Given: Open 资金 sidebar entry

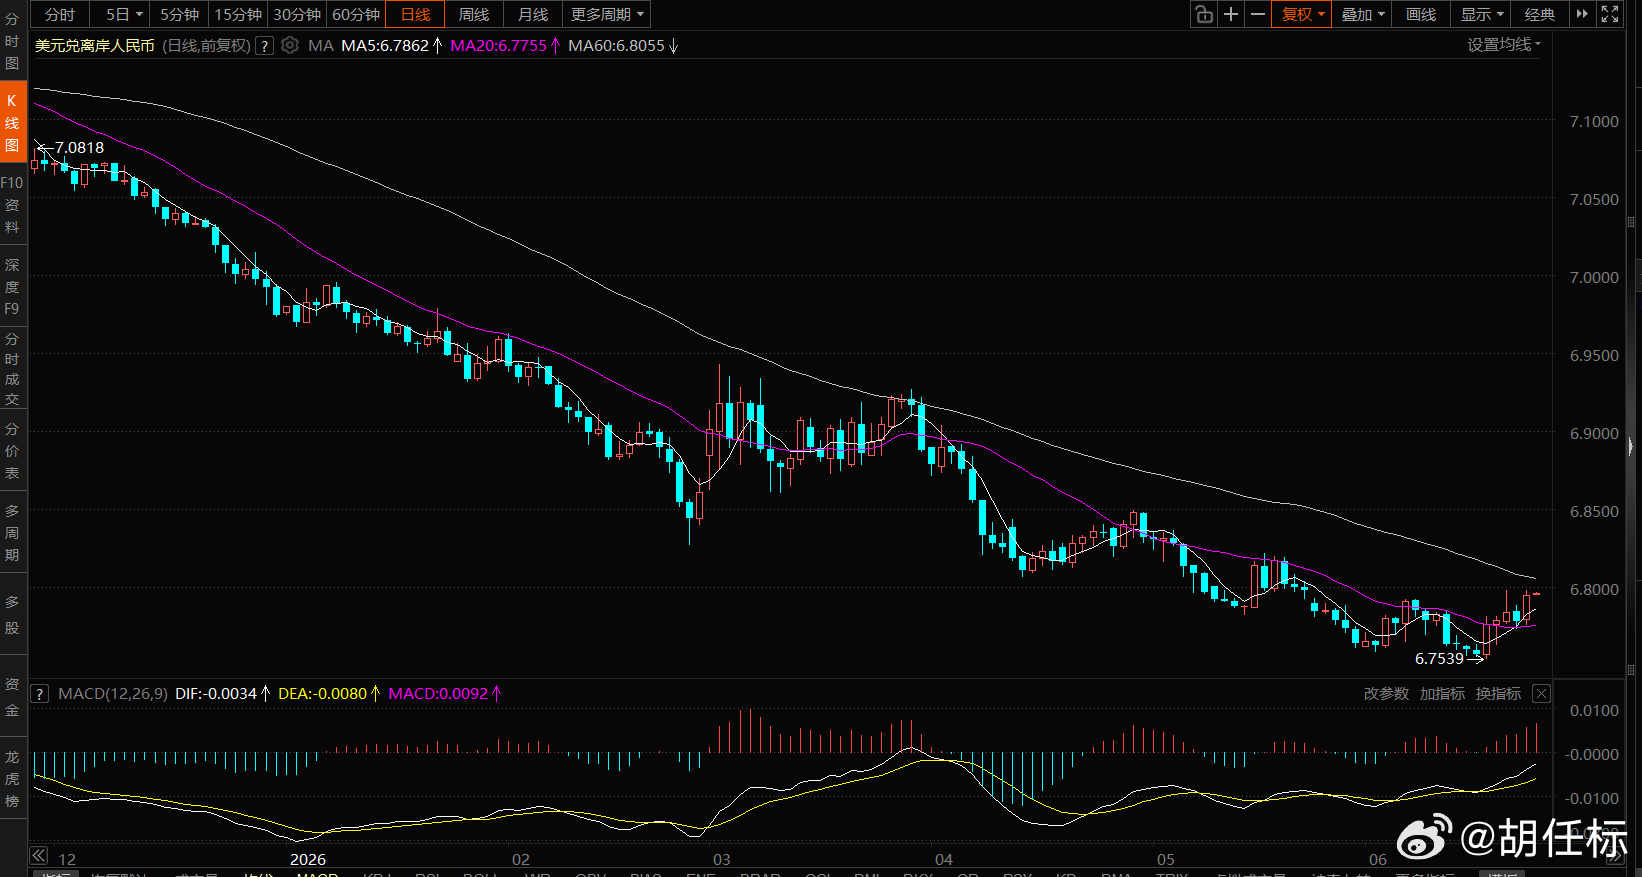Looking at the screenshot, I should pyautogui.click(x=12, y=697).
